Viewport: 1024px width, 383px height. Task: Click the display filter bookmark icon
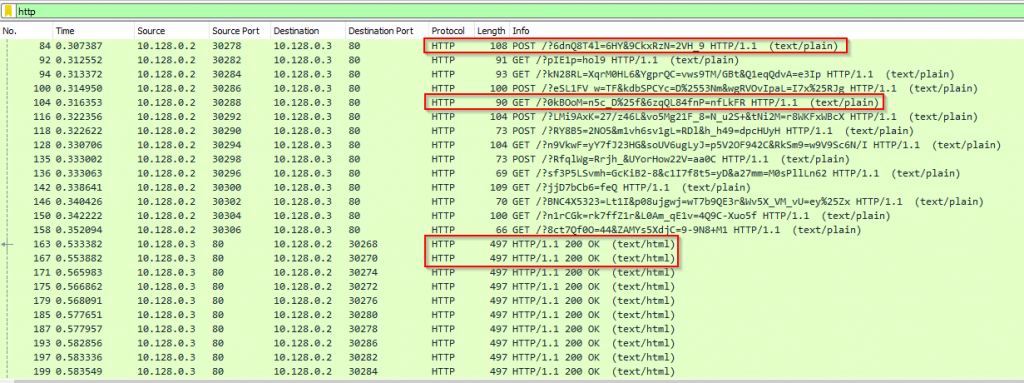(x=8, y=11)
